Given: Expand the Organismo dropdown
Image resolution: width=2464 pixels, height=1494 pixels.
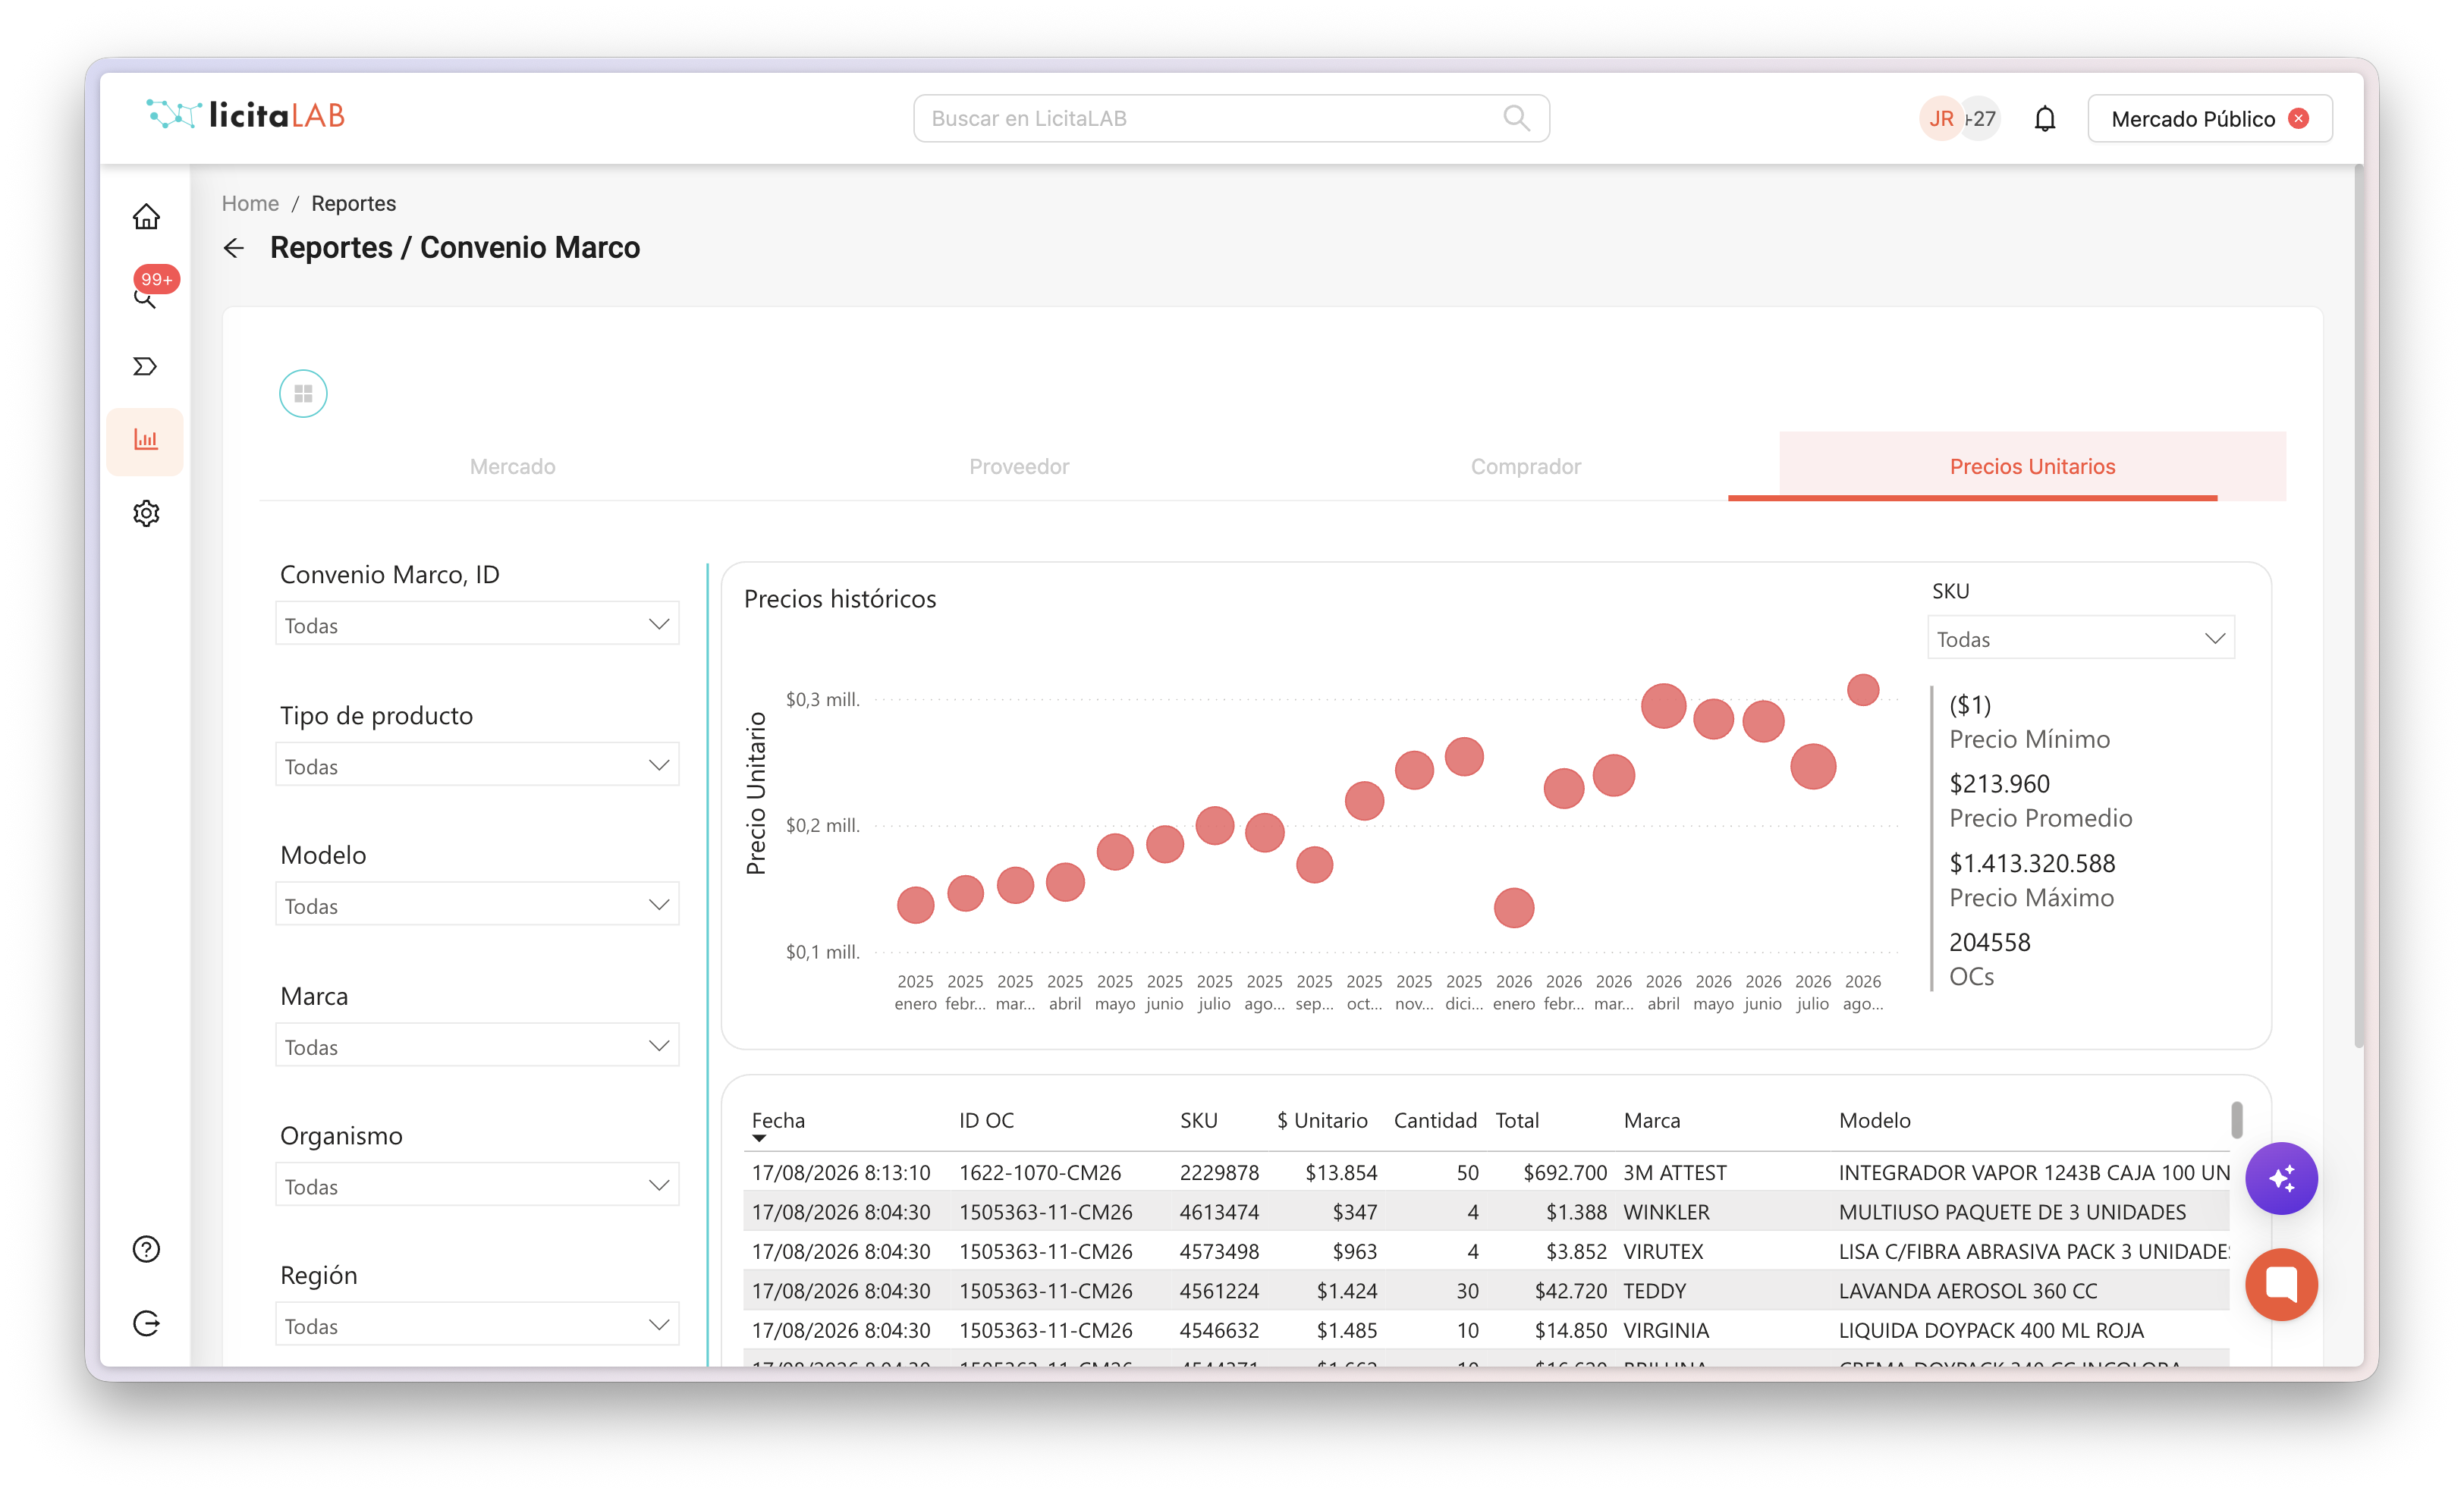Looking at the screenshot, I should [477, 1185].
